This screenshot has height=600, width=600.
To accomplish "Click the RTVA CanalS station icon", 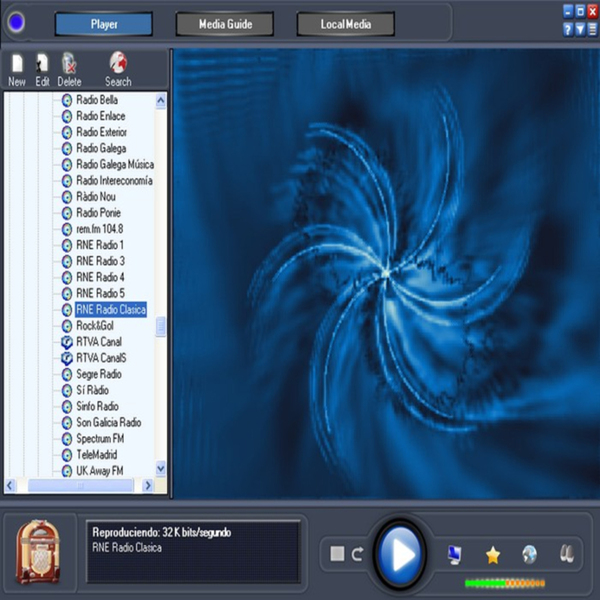I will (x=67, y=358).
